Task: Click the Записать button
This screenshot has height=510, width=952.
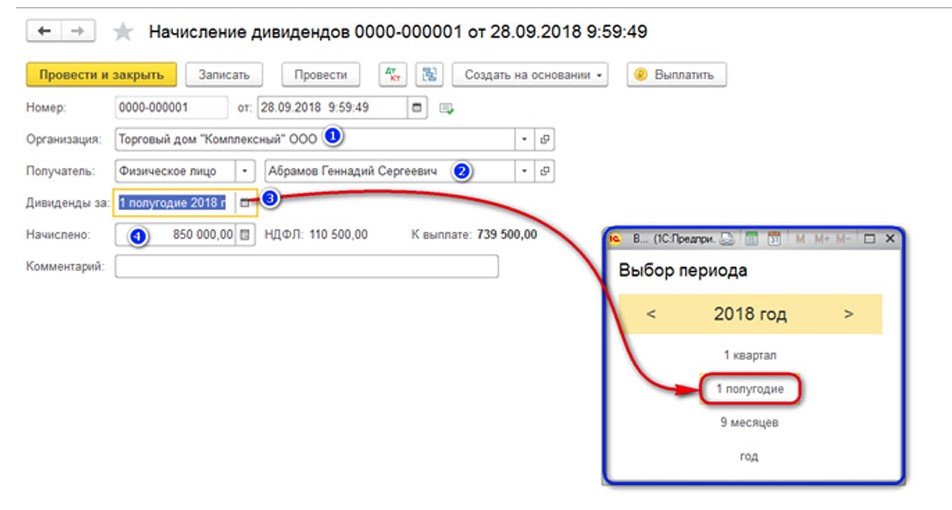Action: click(x=230, y=75)
